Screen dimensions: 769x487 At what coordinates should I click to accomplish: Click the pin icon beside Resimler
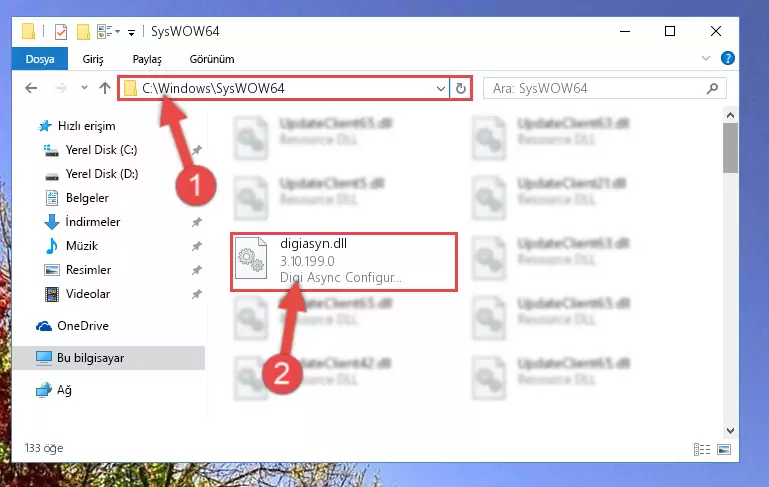tap(197, 270)
